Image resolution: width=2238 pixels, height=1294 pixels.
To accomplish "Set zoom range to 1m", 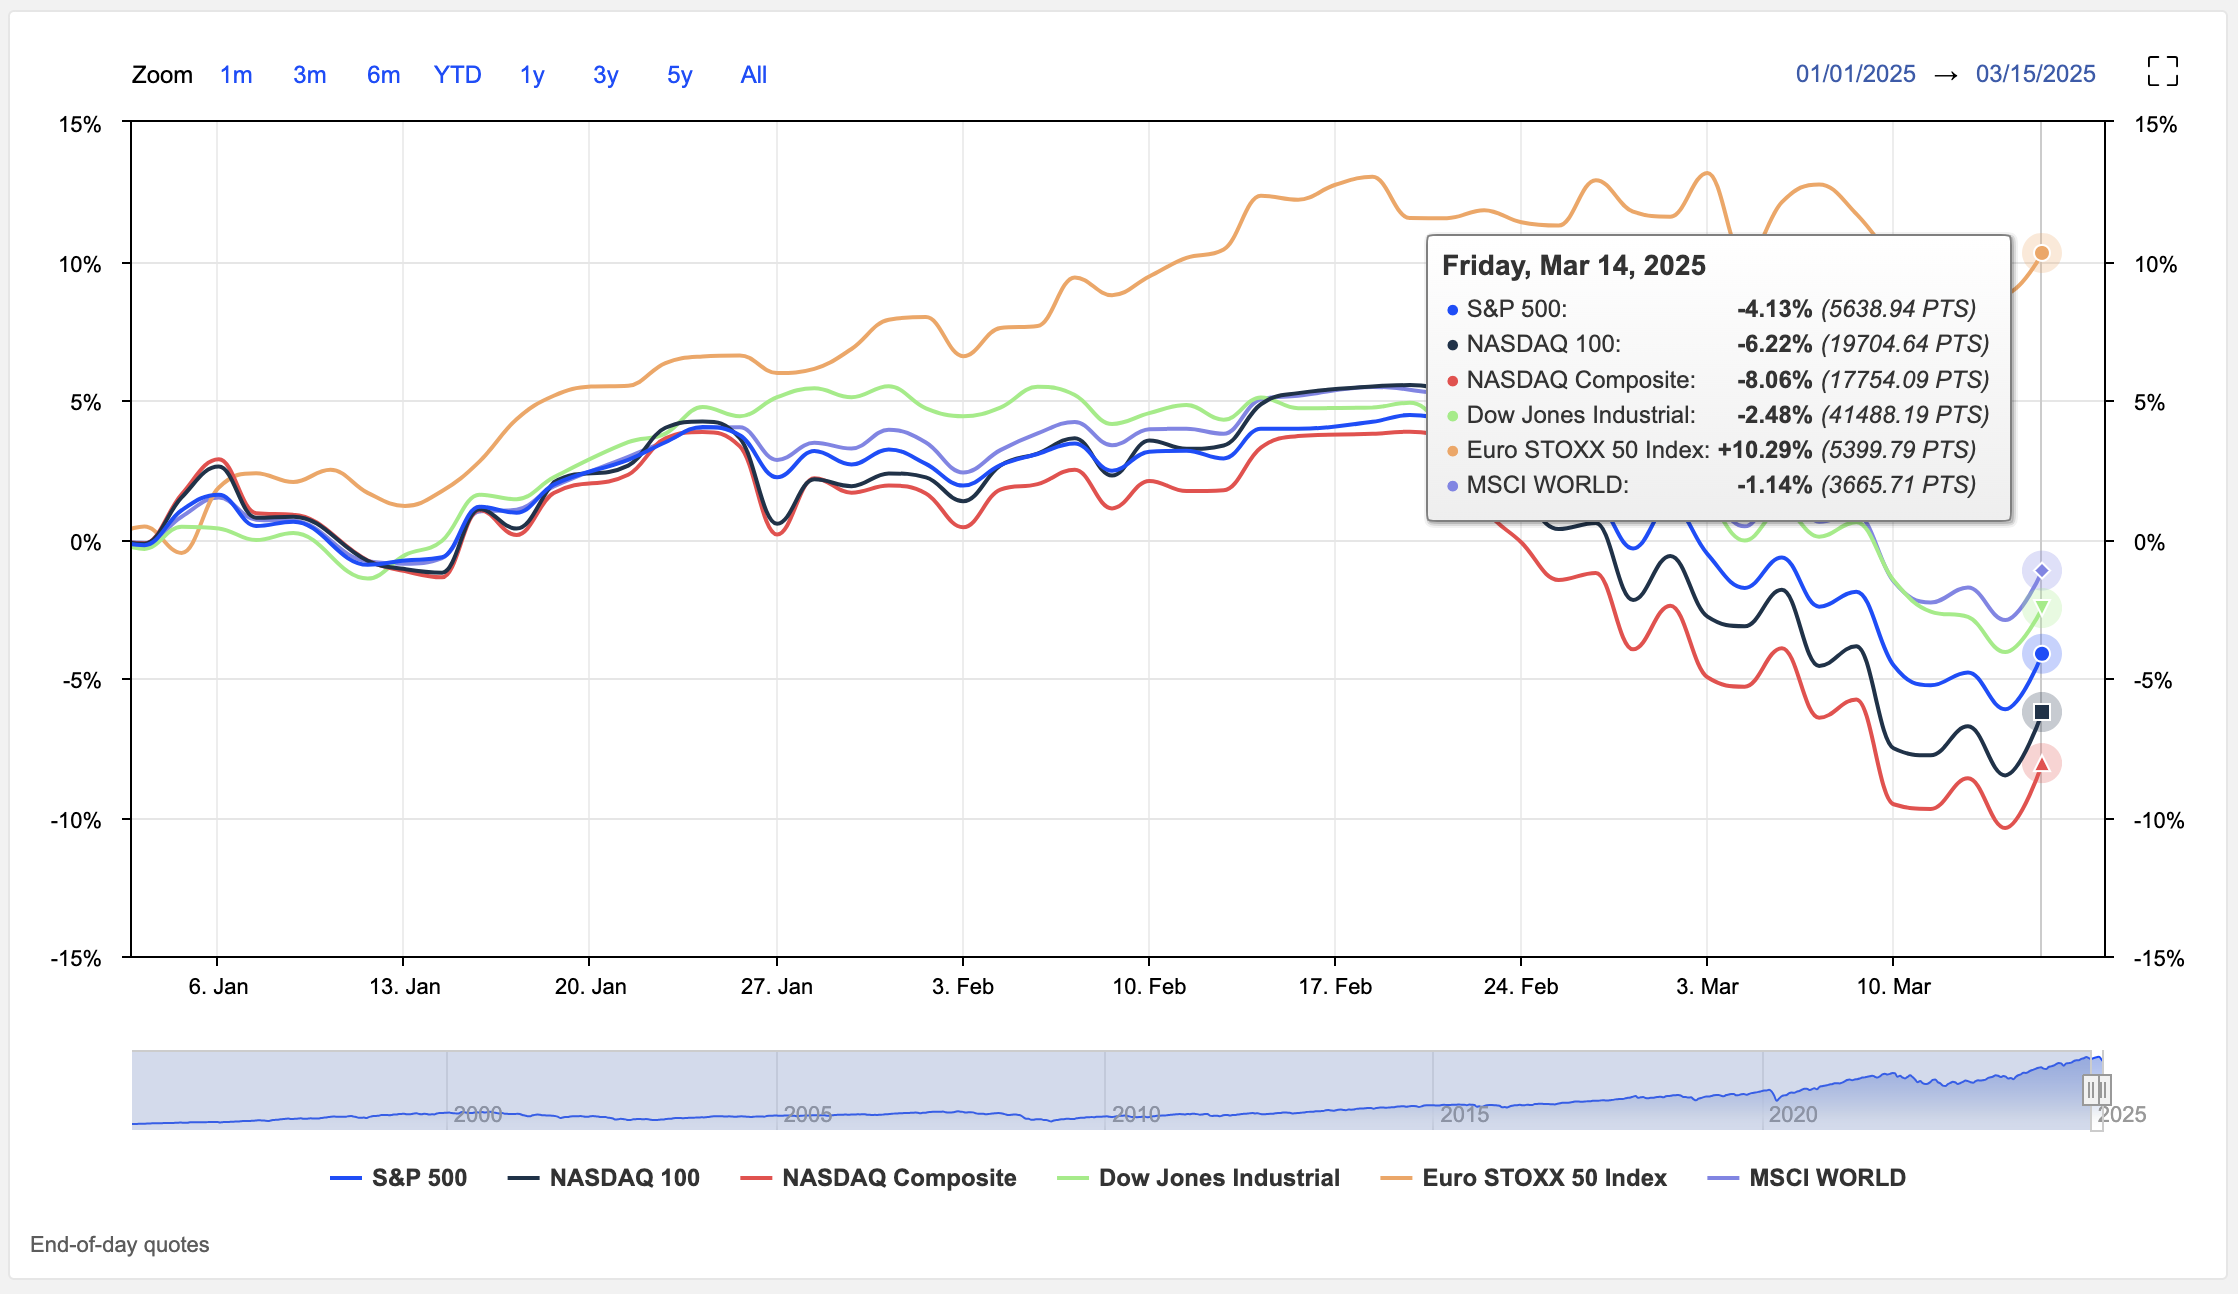I will coord(236,75).
